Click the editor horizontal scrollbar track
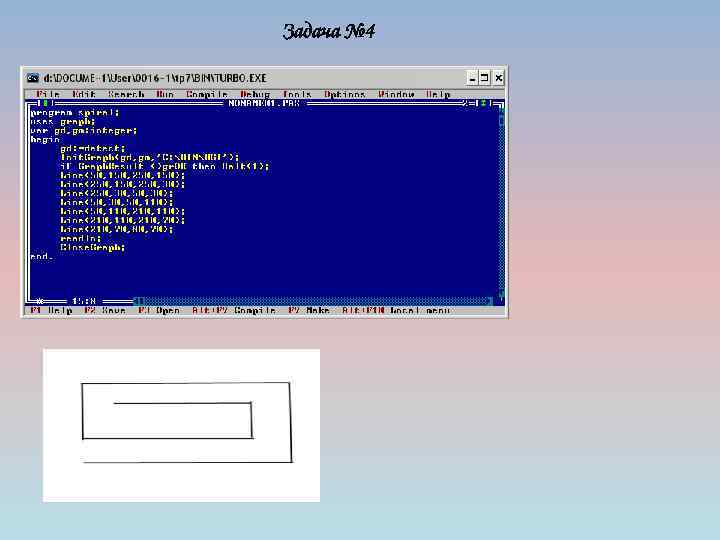The width and height of the screenshot is (720, 540). tap(314, 301)
